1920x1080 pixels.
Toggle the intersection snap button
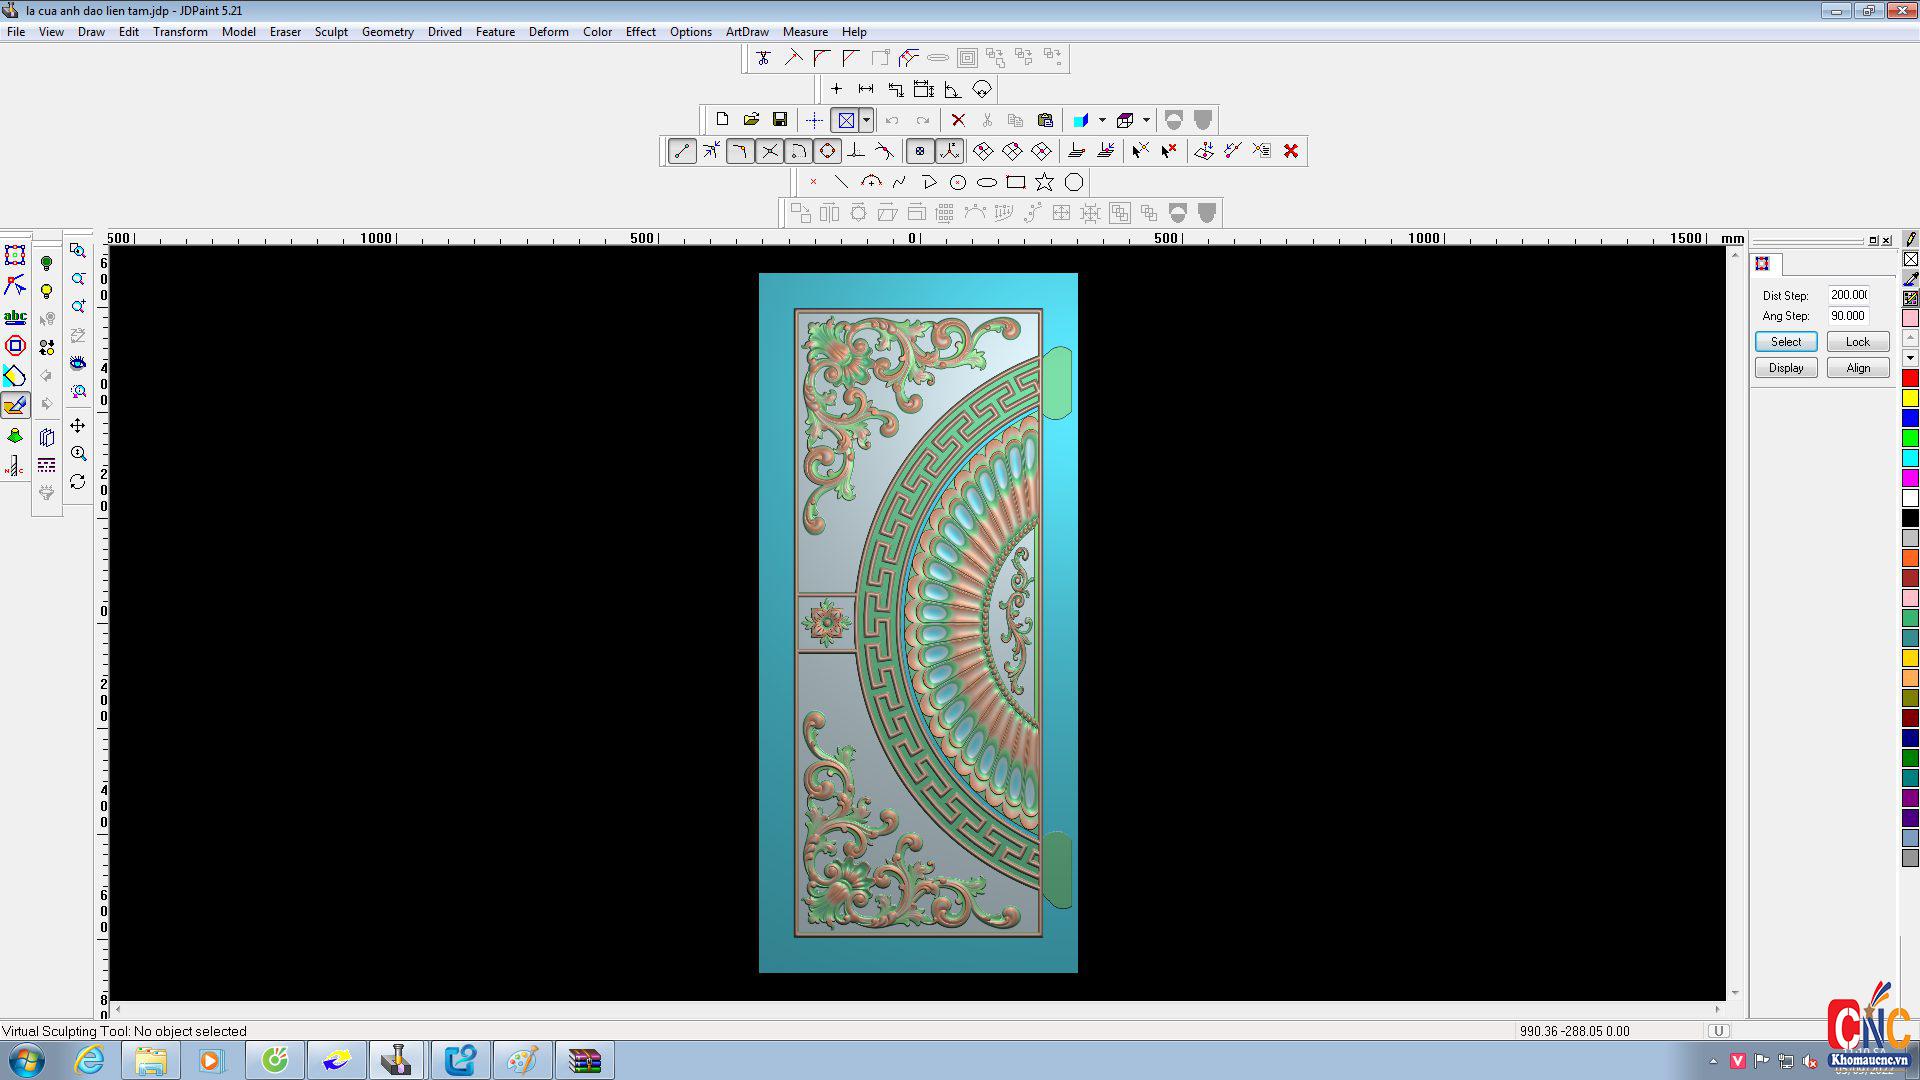(769, 151)
